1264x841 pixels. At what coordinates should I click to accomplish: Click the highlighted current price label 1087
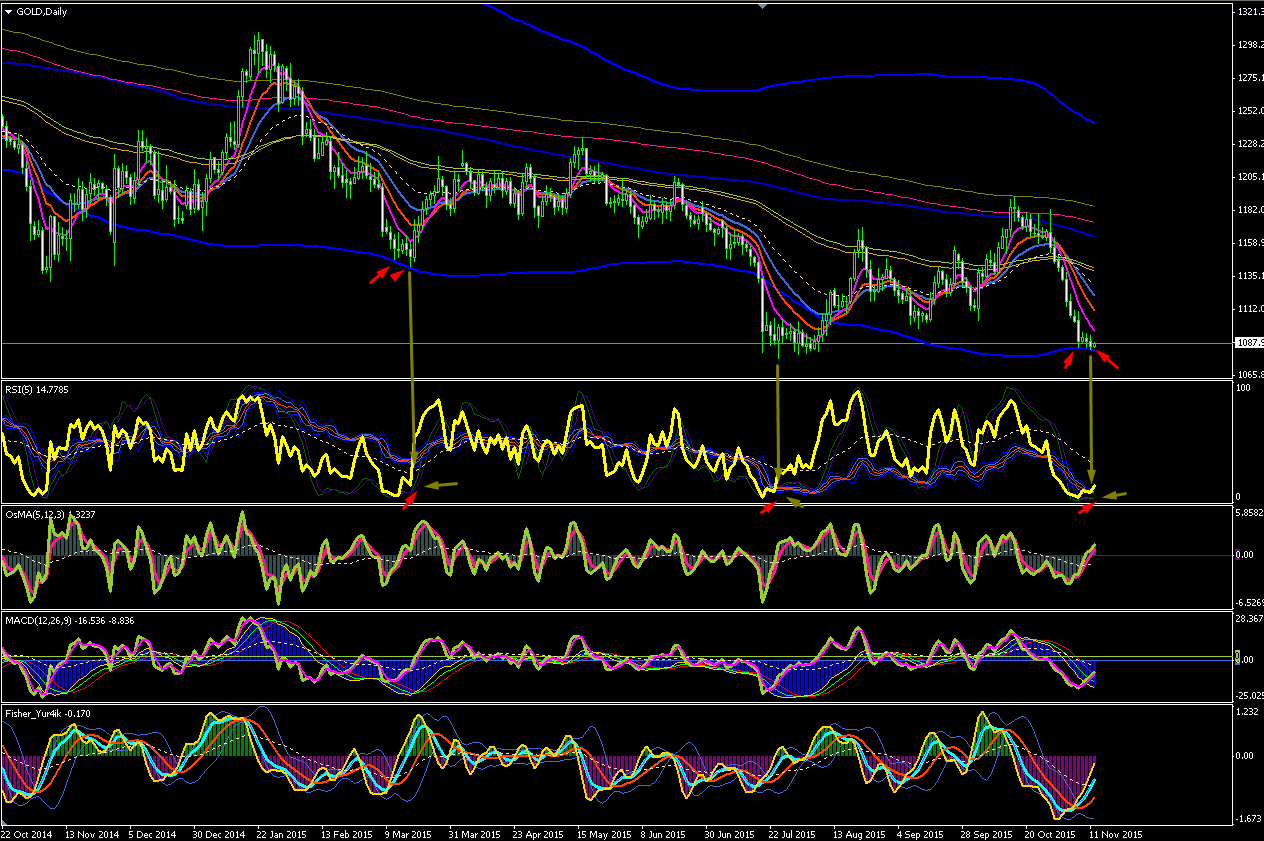(x=1249, y=343)
